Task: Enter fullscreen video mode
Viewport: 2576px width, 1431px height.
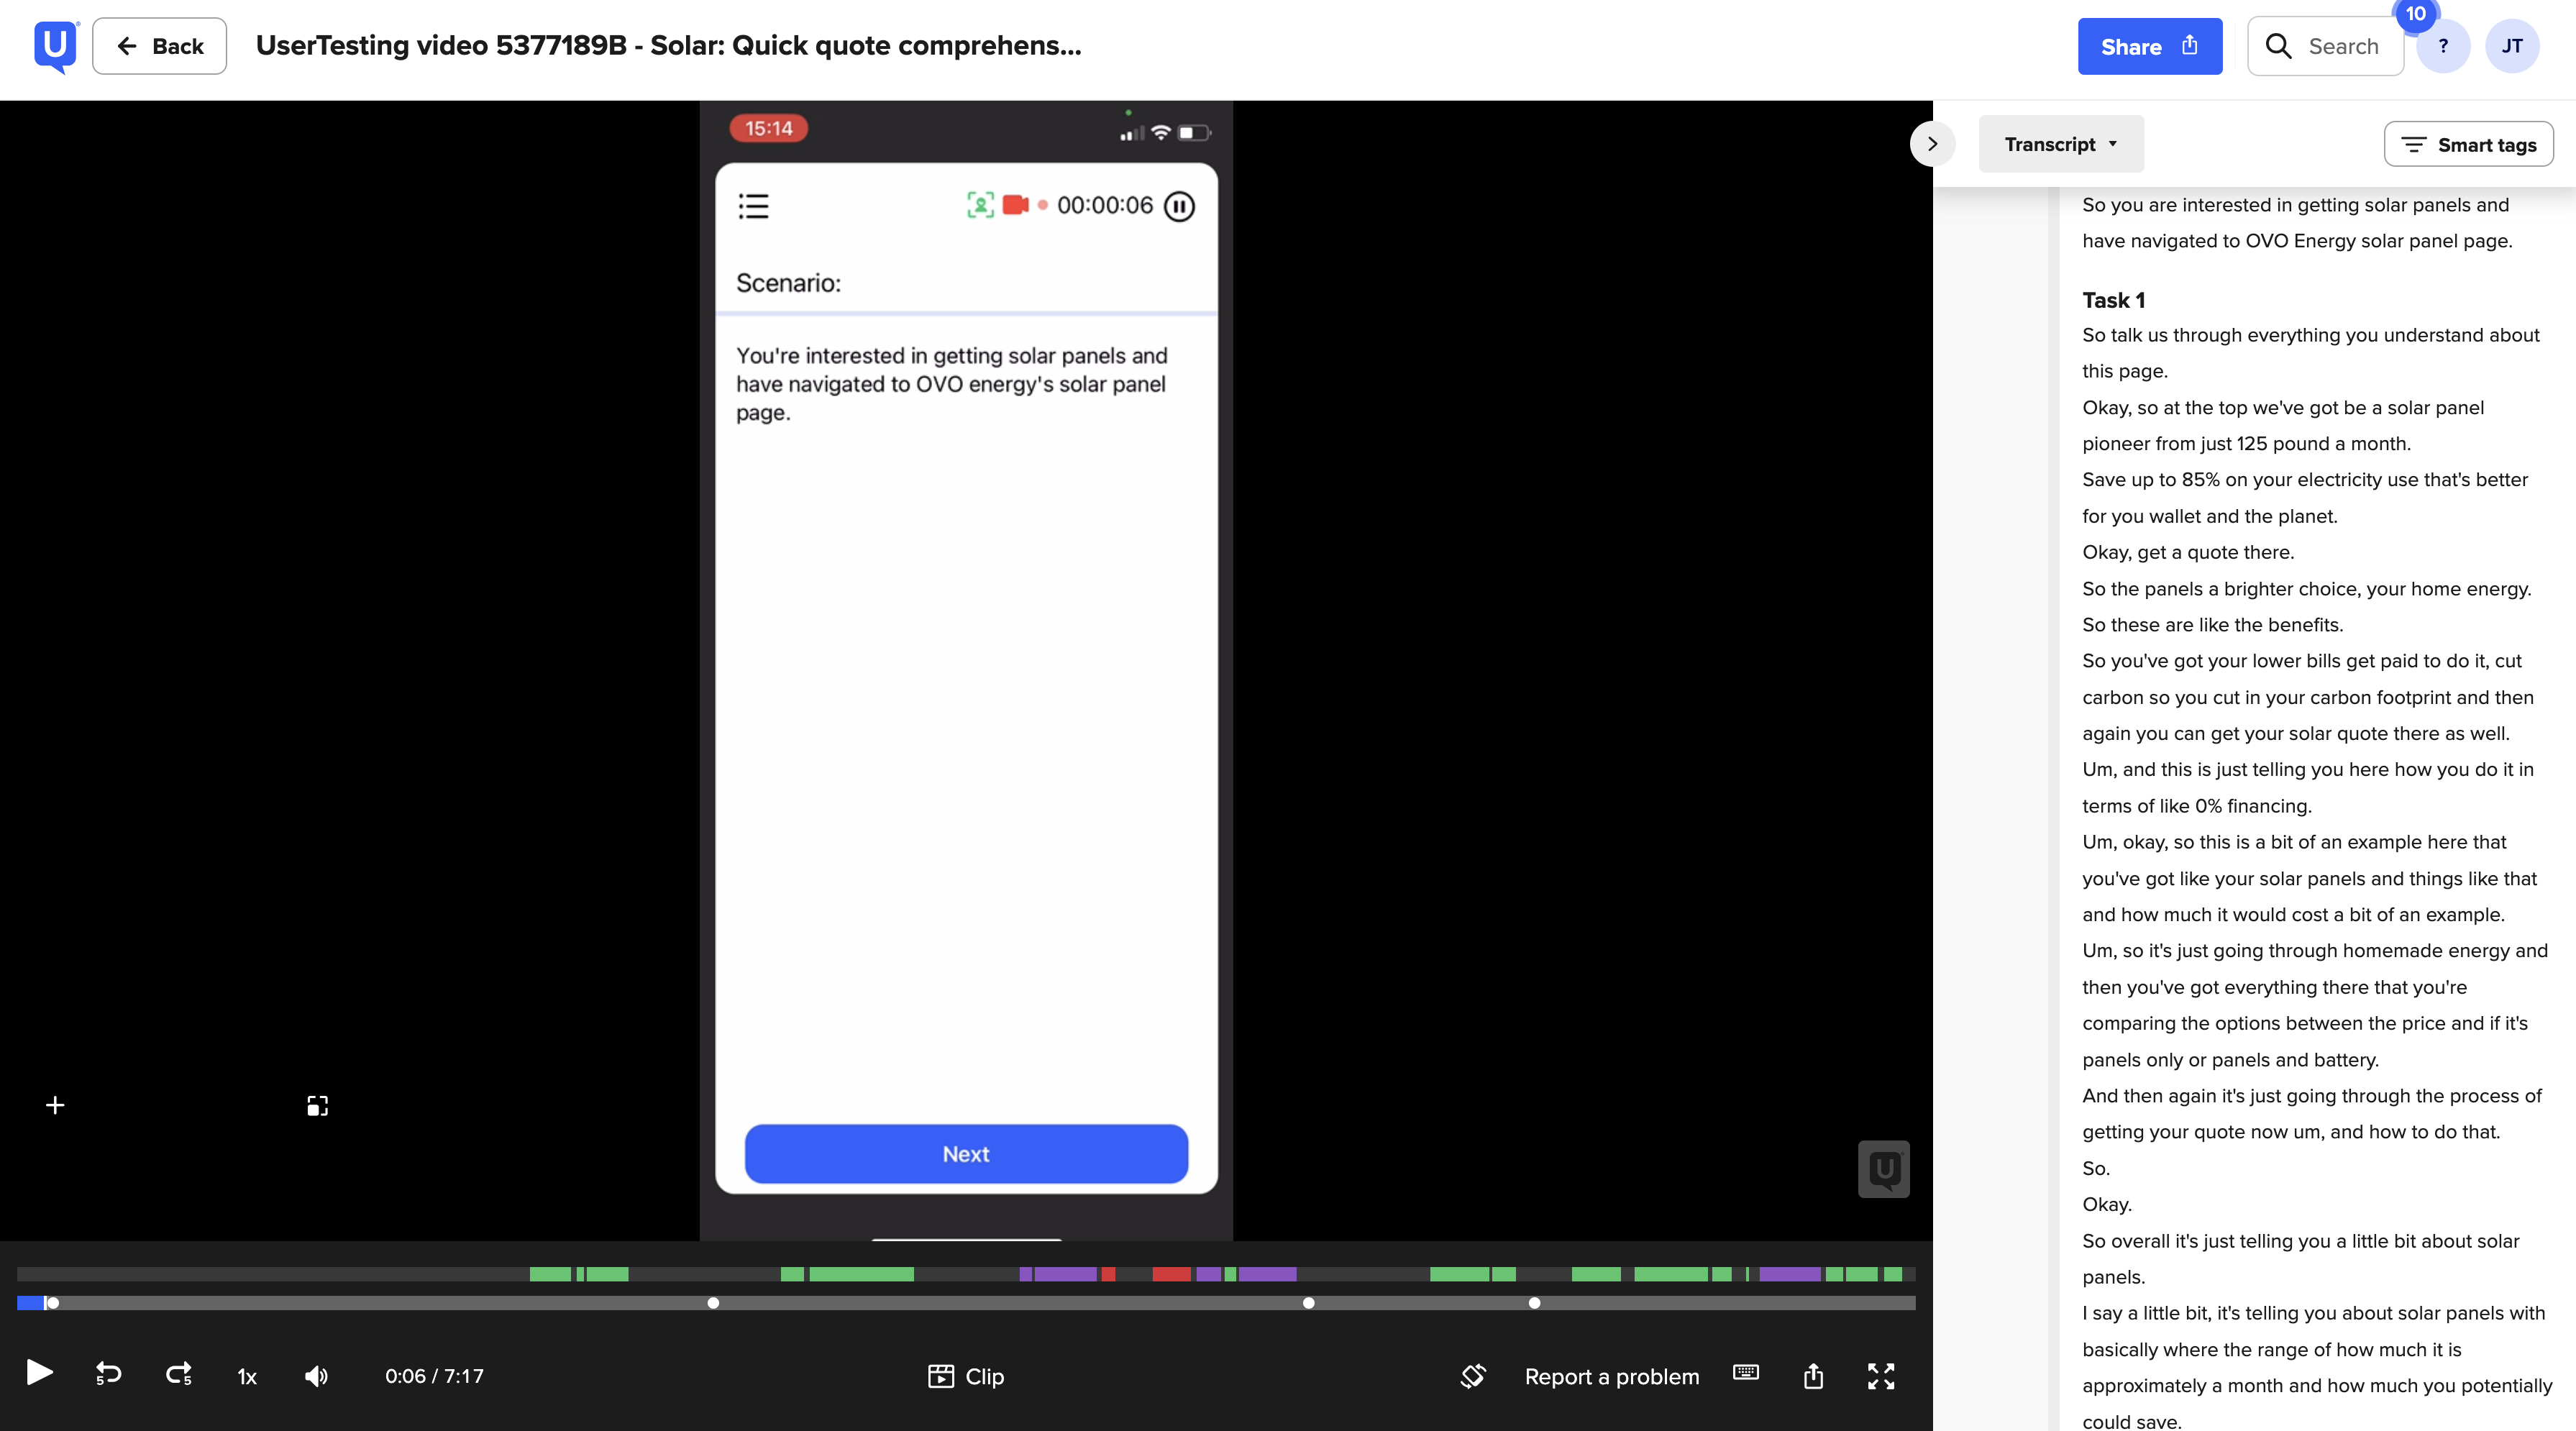Action: (x=1880, y=1376)
